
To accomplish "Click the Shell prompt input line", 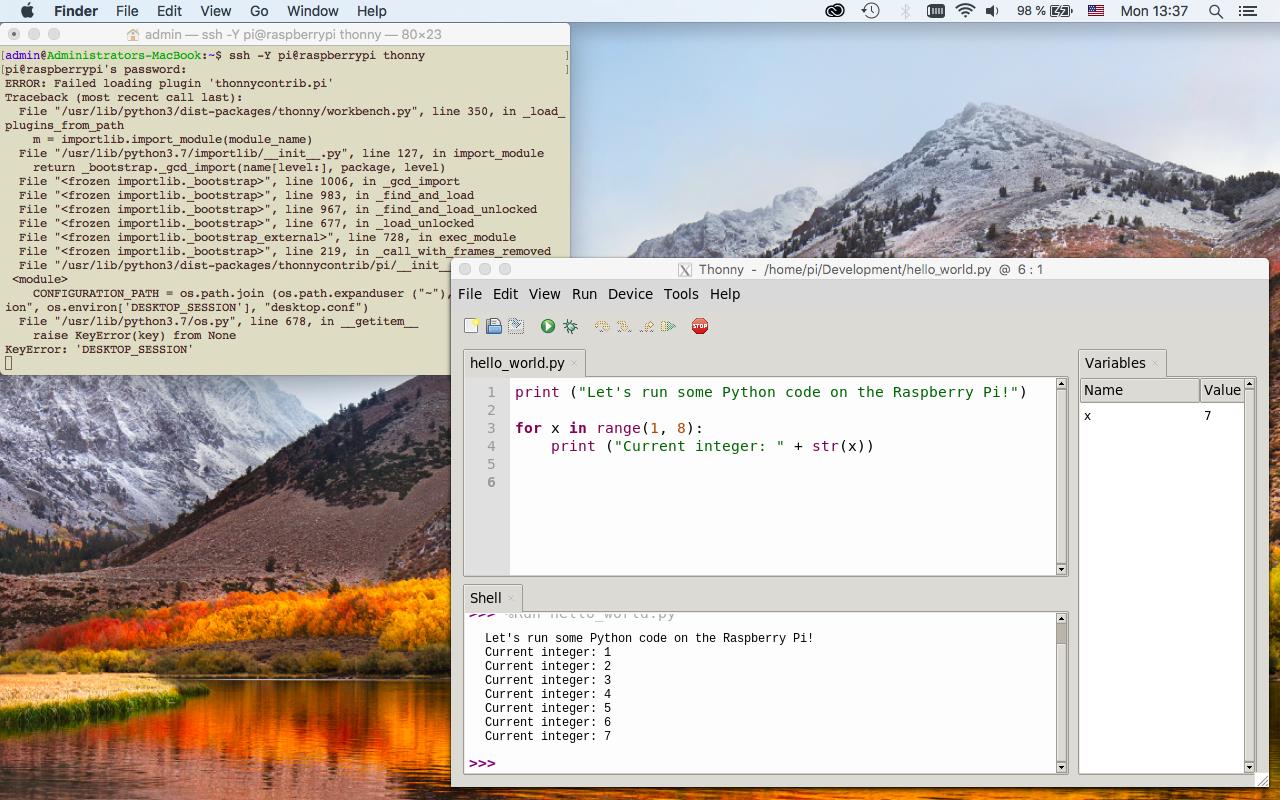I will pos(760,764).
